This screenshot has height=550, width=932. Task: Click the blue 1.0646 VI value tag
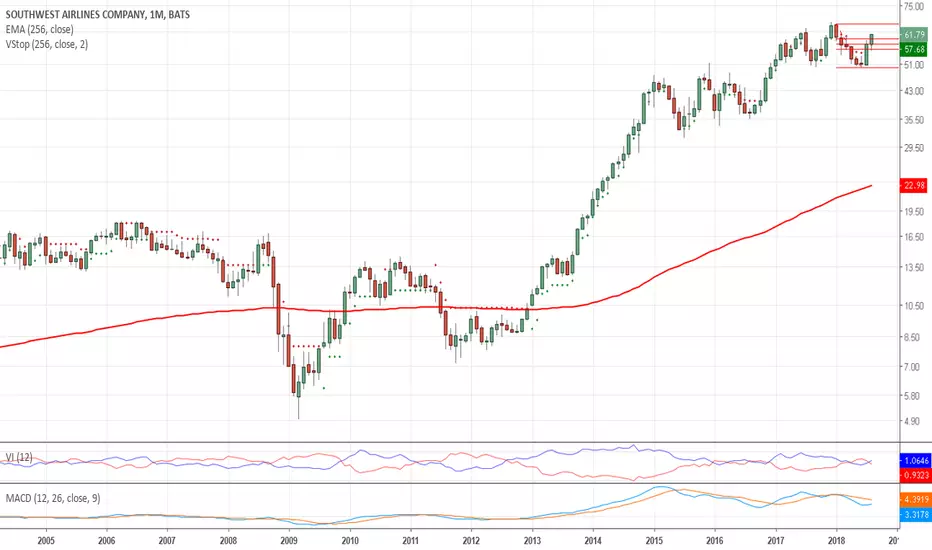[915, 461]
